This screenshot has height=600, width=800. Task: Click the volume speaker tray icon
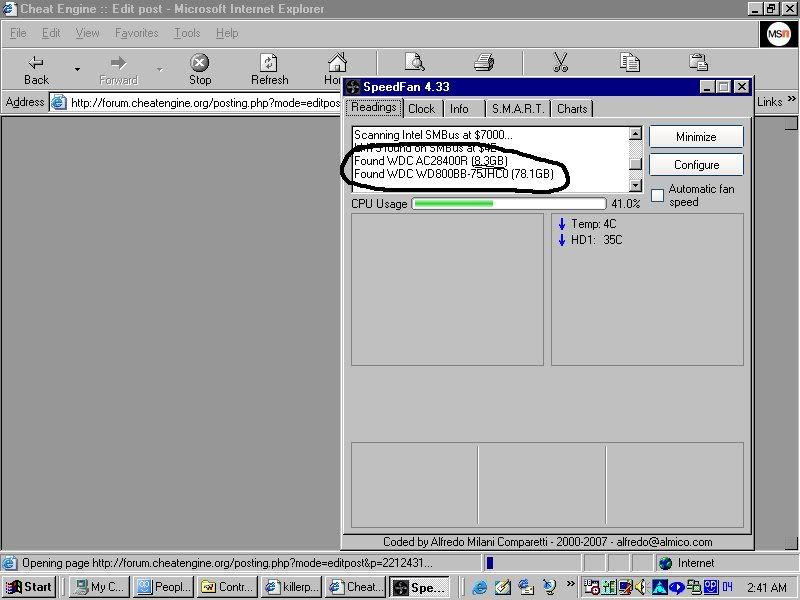(640, 587)
